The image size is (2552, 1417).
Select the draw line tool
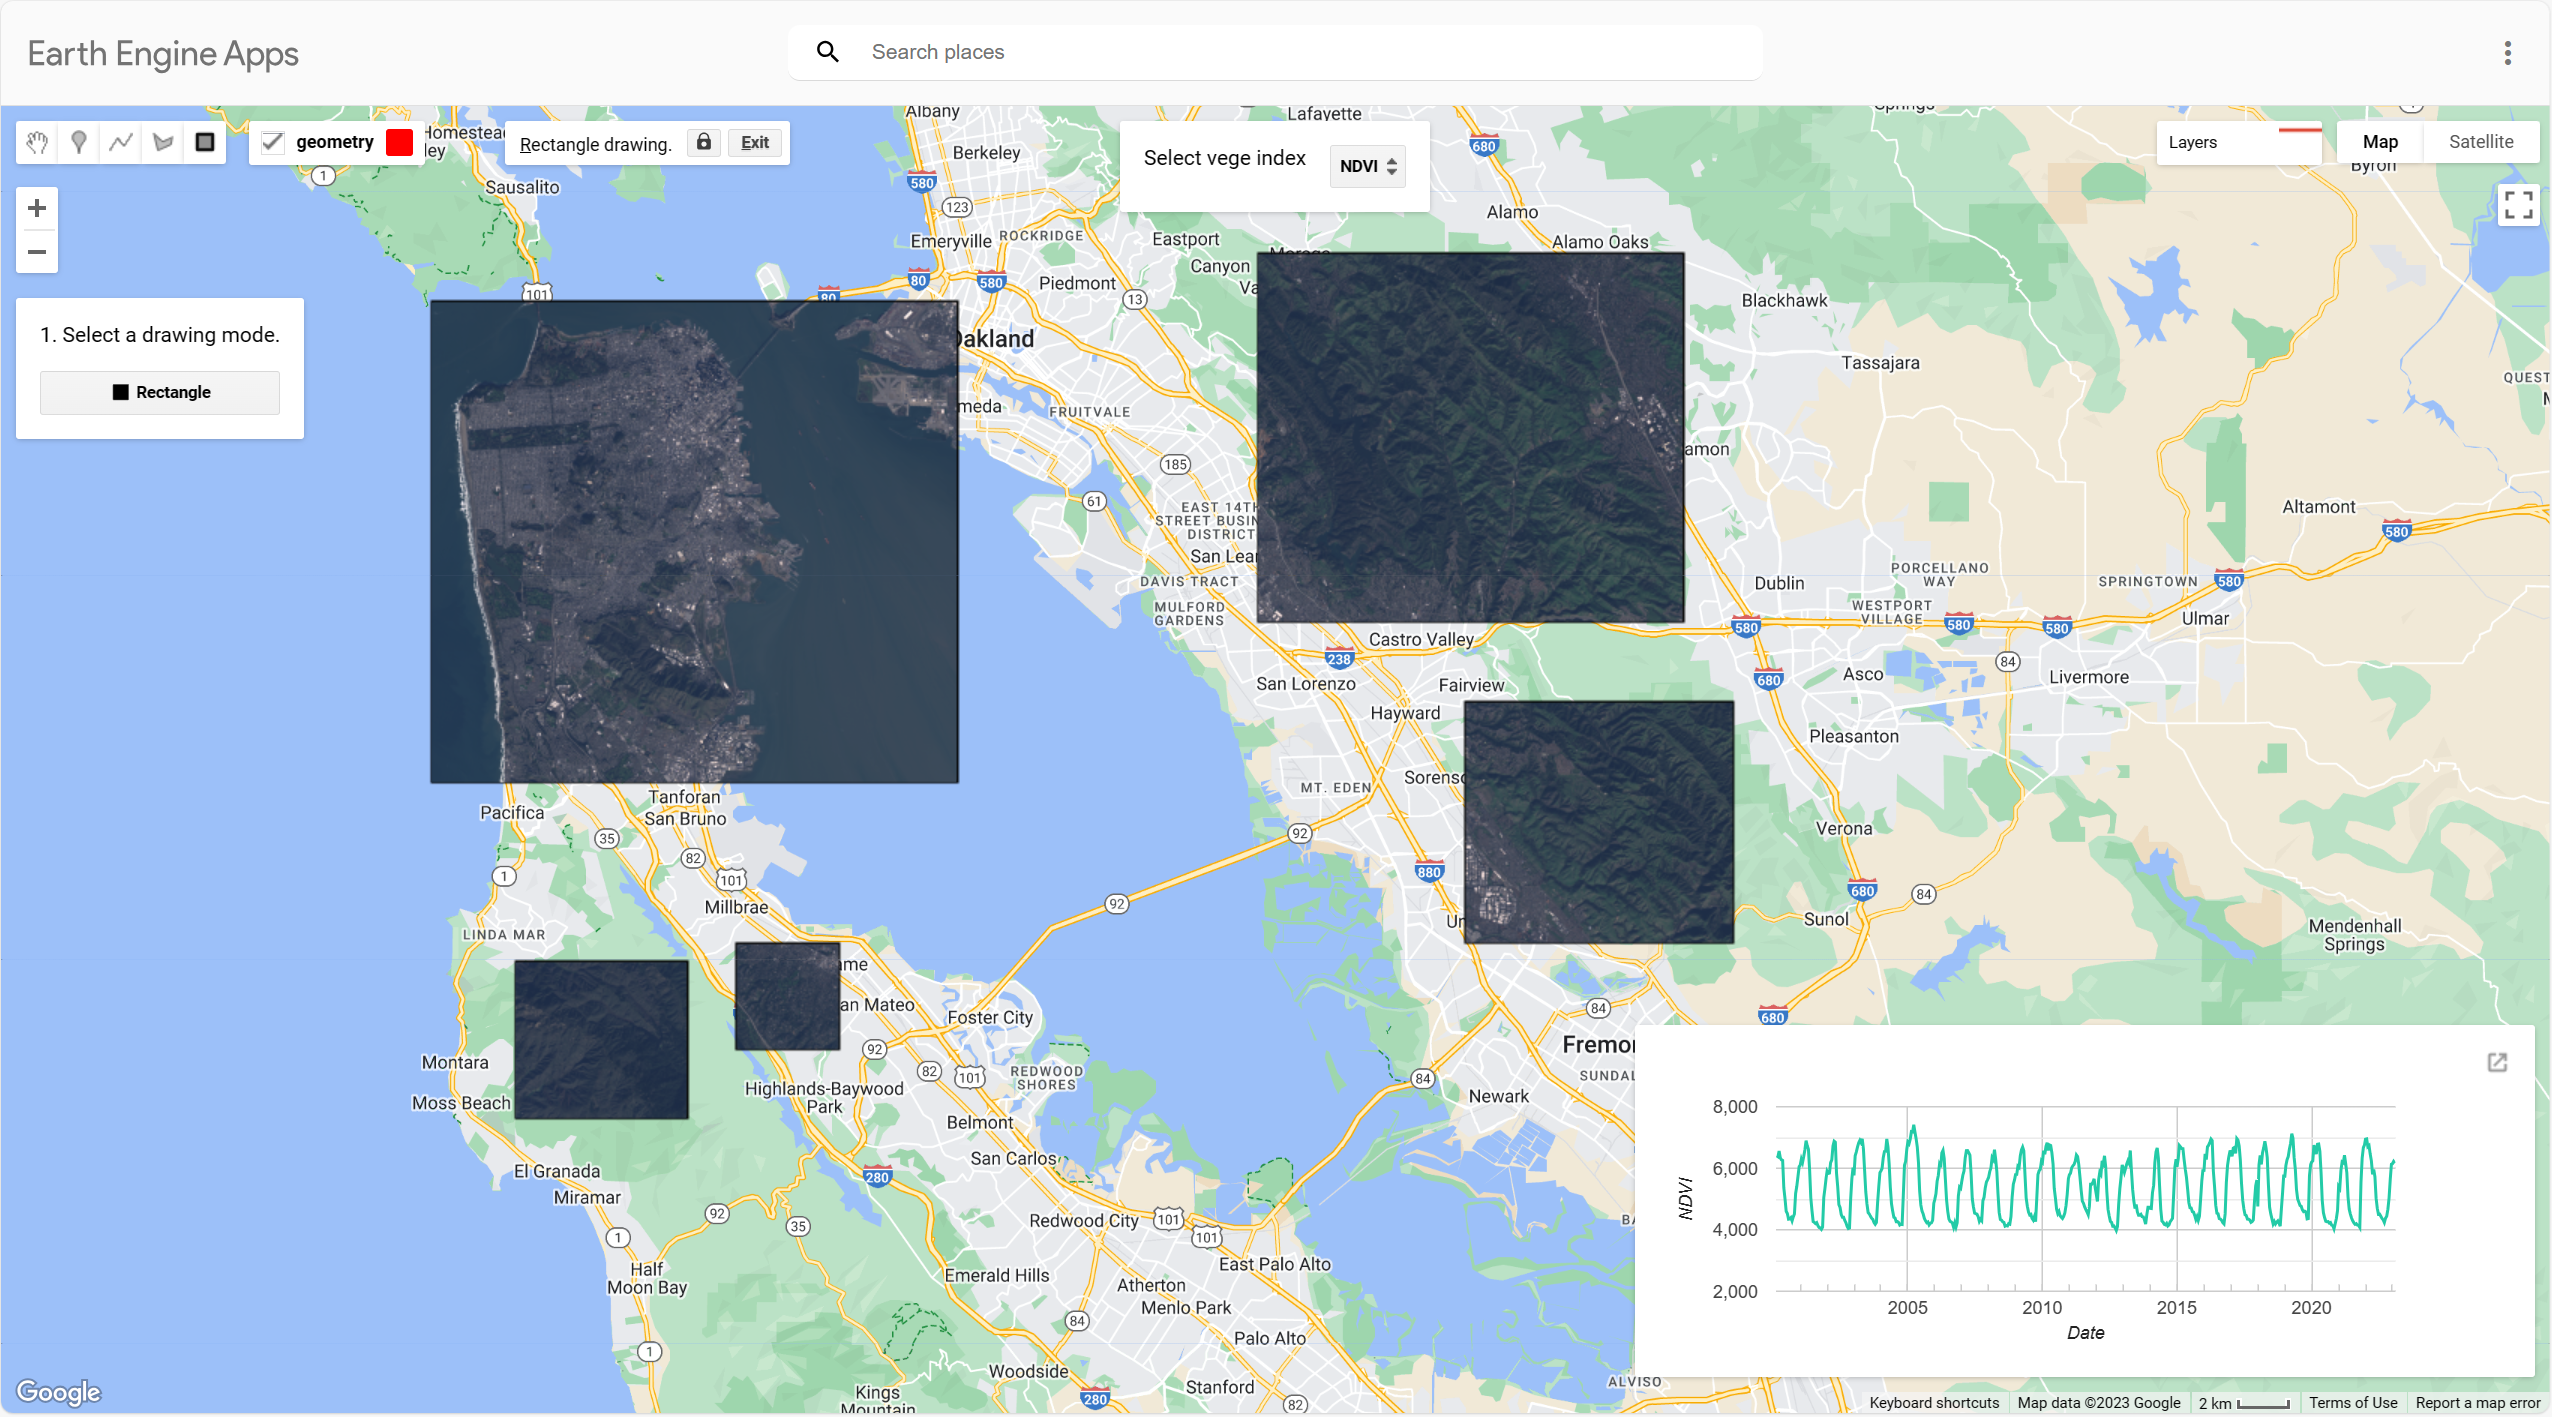[x=121, y=142]
